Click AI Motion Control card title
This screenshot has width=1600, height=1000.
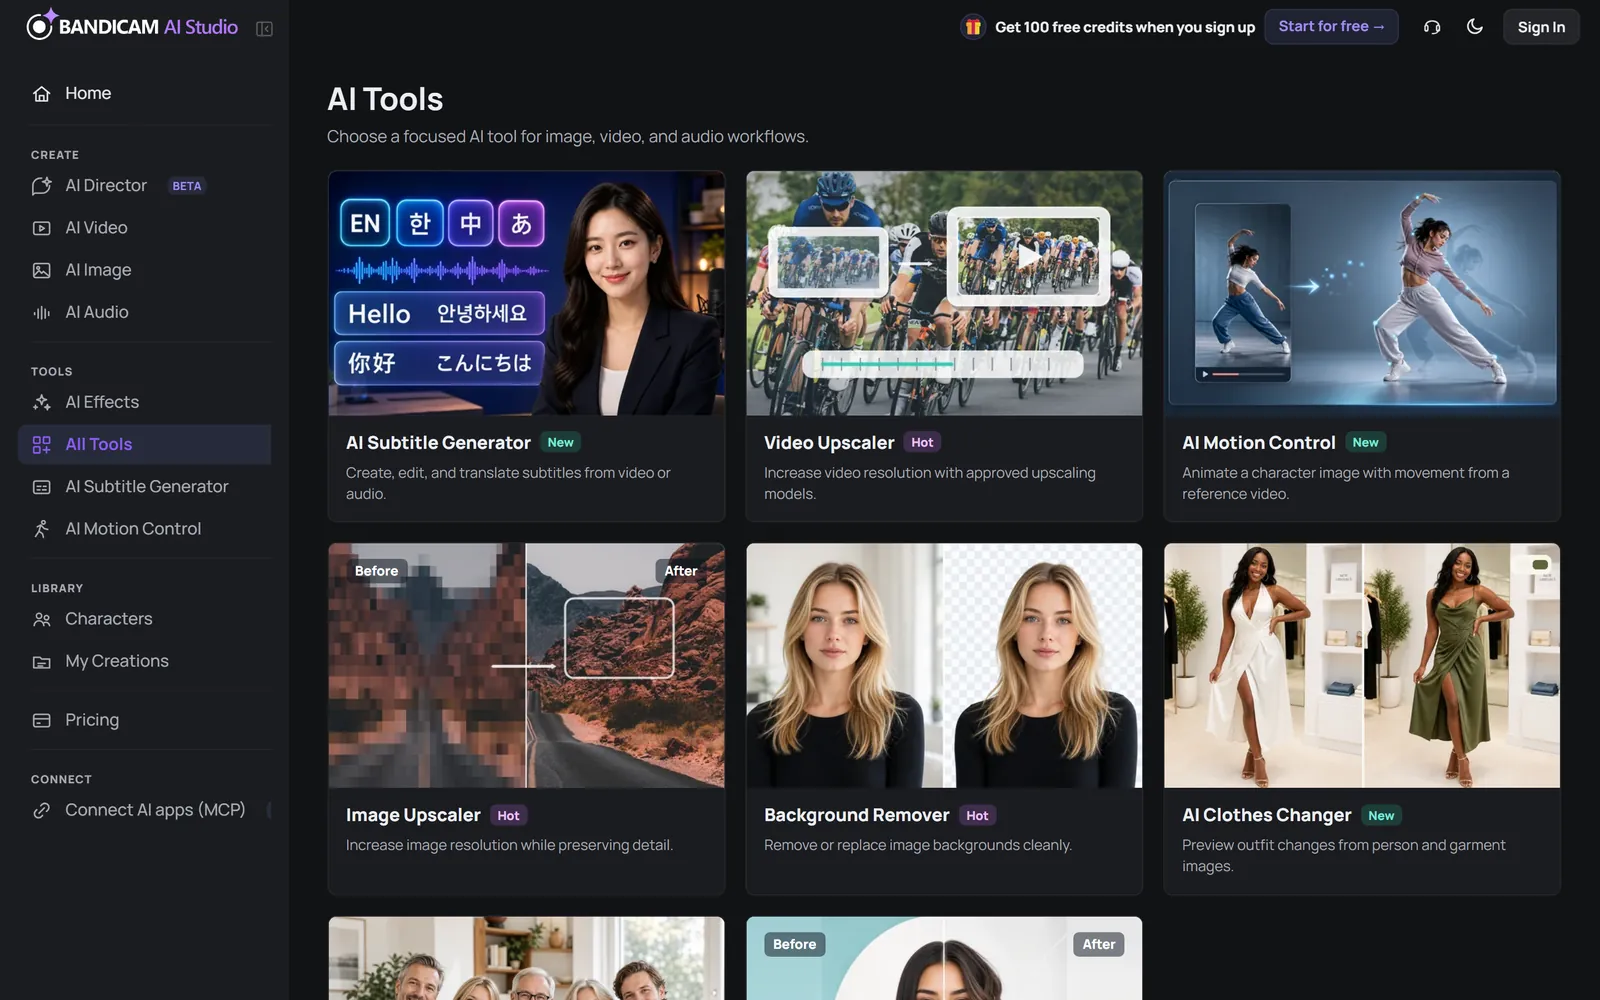pos(1258,443)
